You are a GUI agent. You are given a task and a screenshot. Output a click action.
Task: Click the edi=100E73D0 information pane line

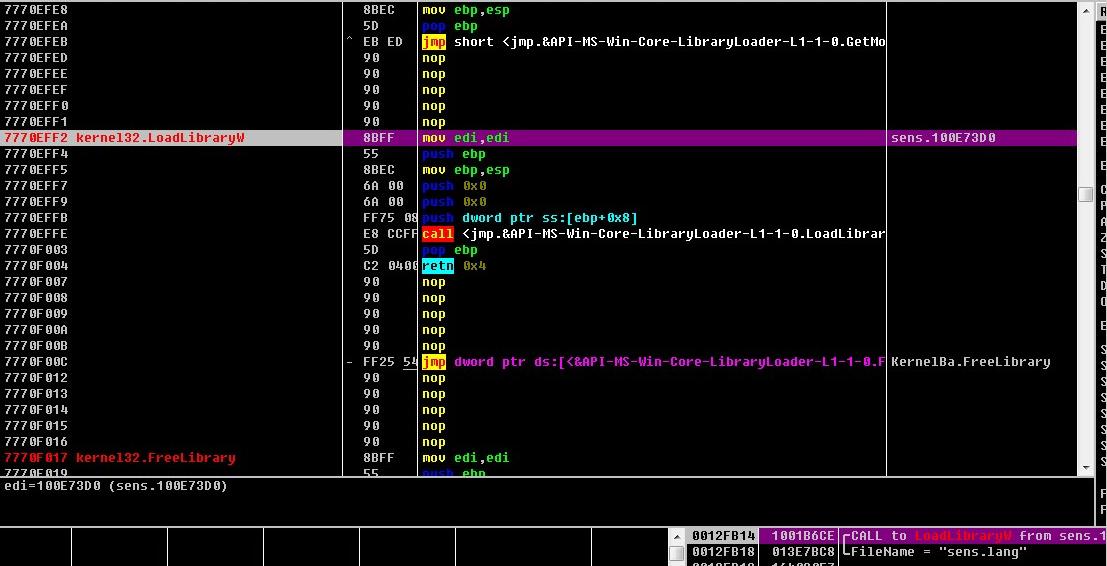pos(116,486)
